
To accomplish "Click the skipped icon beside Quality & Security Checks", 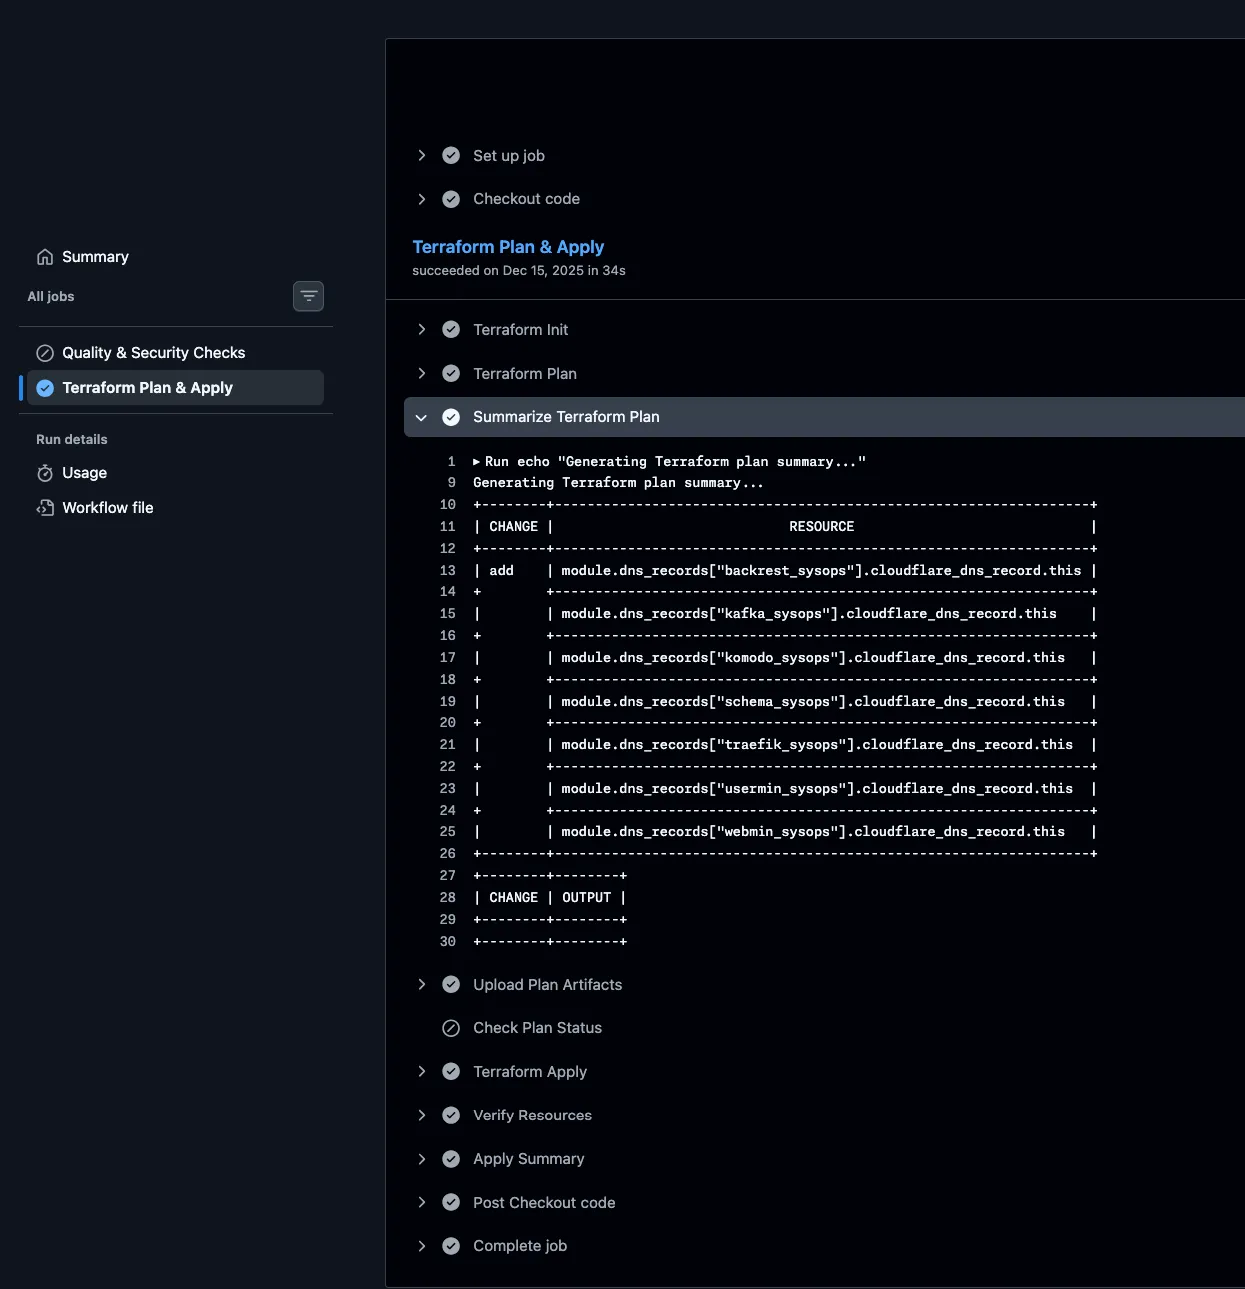I will [x=45, y=353].
